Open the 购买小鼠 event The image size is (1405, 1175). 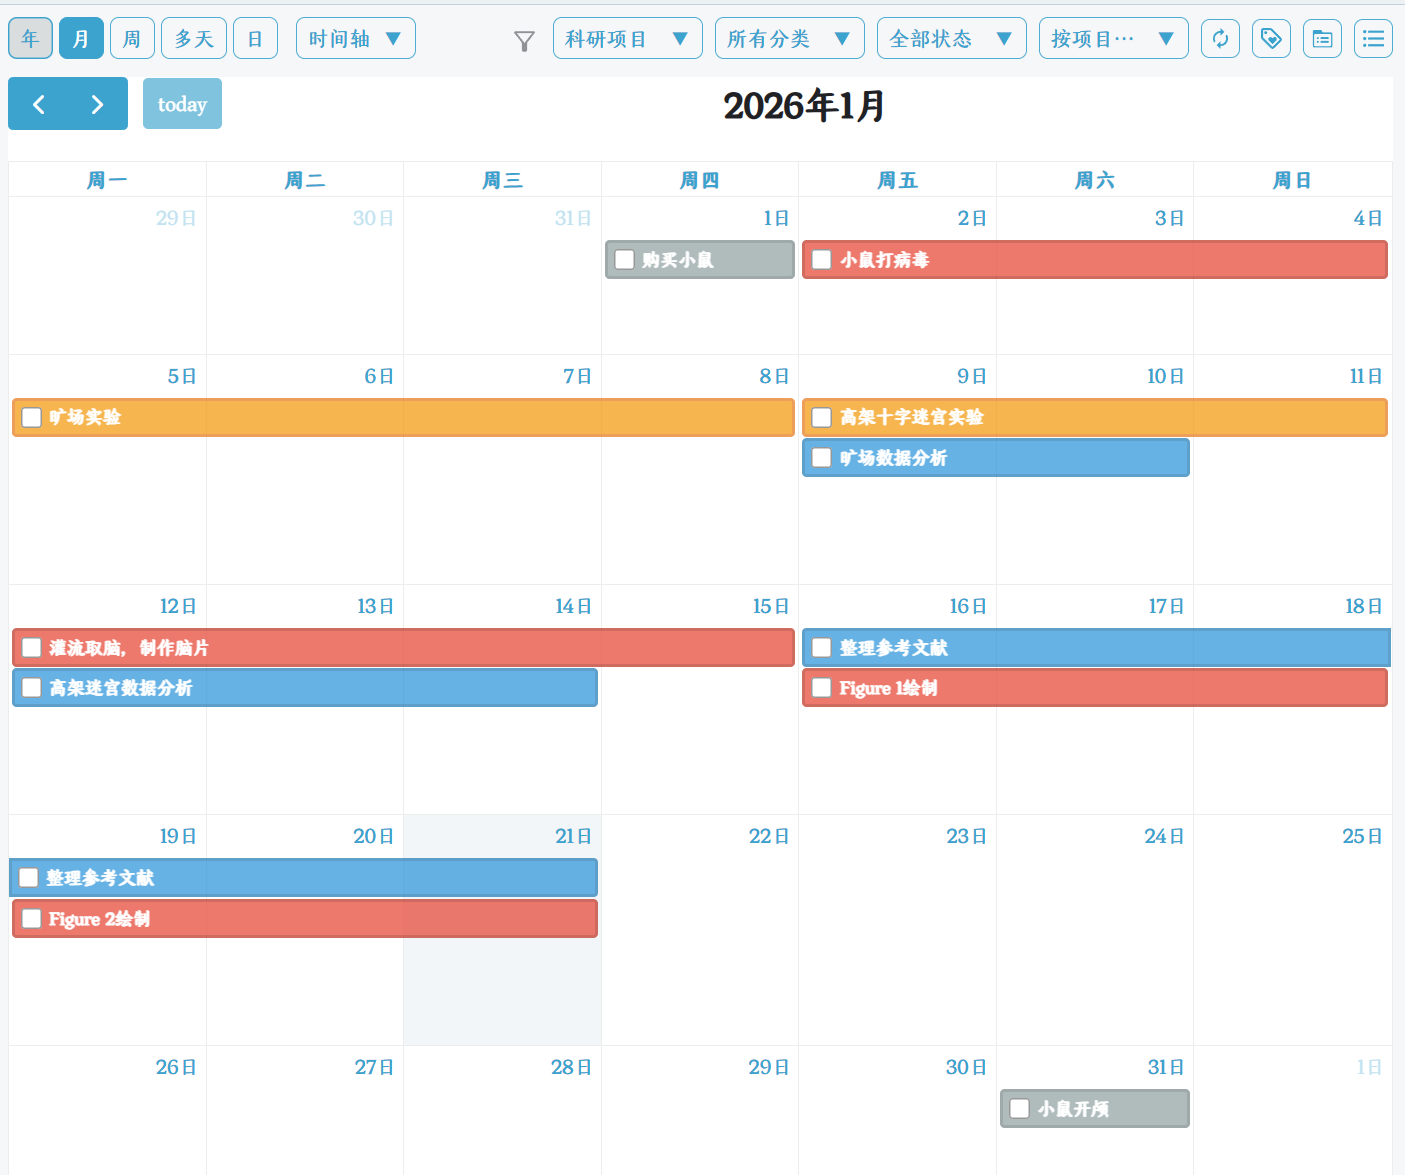(x=700, y=260)
